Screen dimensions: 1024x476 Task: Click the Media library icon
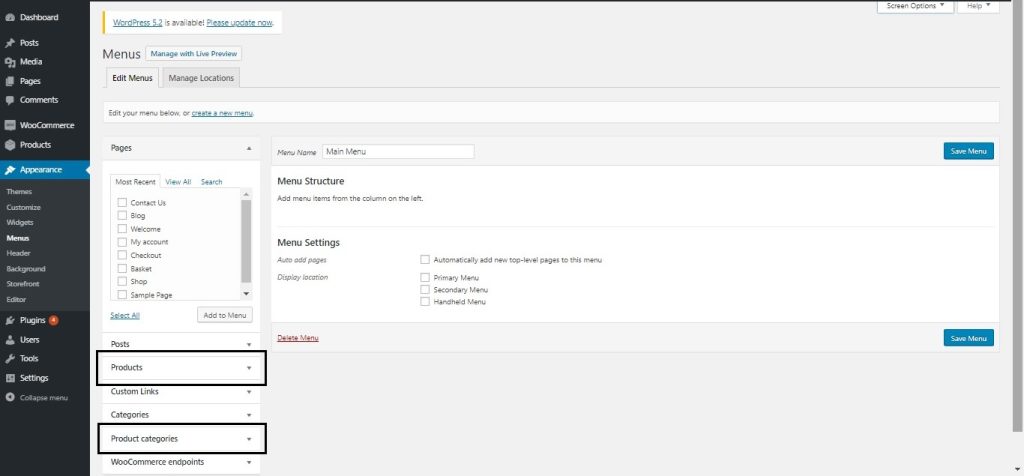tap(10, 62)
